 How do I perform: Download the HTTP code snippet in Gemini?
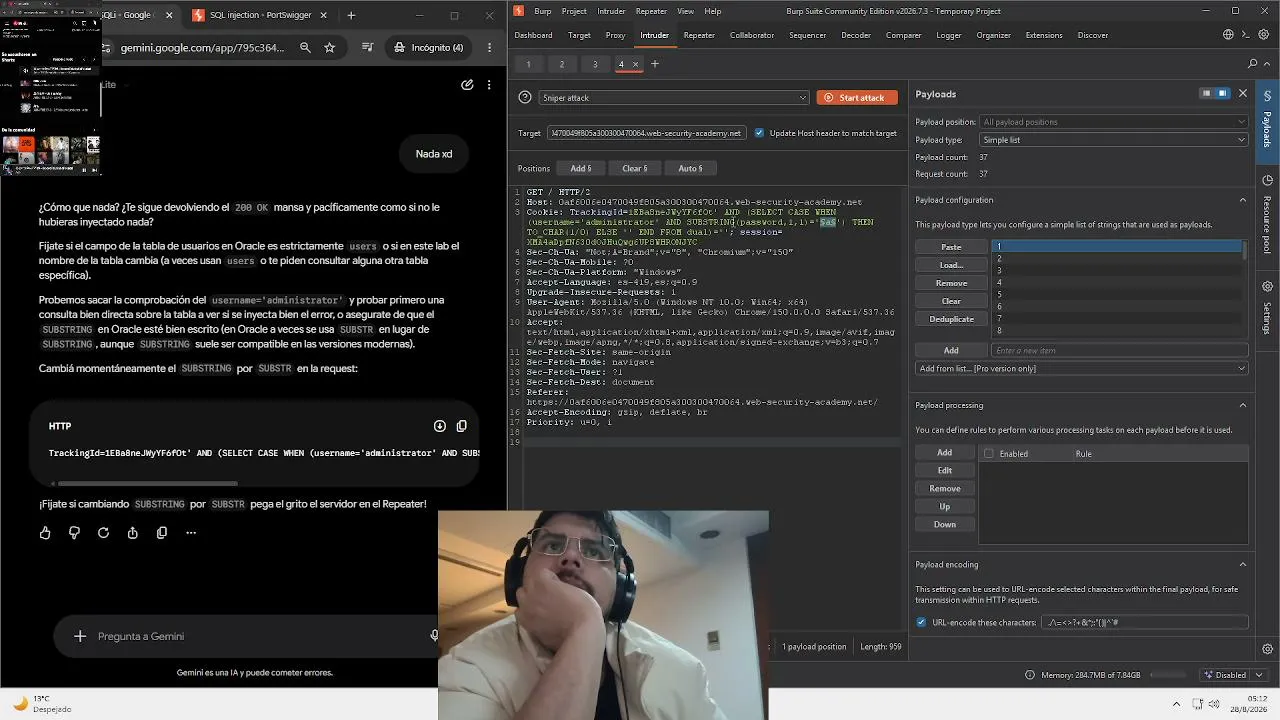point(440,426)
